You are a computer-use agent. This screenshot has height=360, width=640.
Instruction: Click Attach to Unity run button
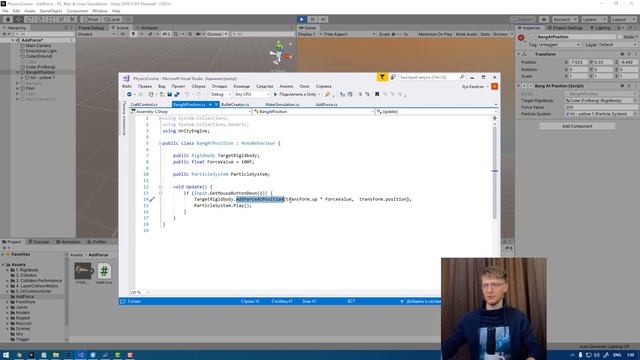point(298,95)
